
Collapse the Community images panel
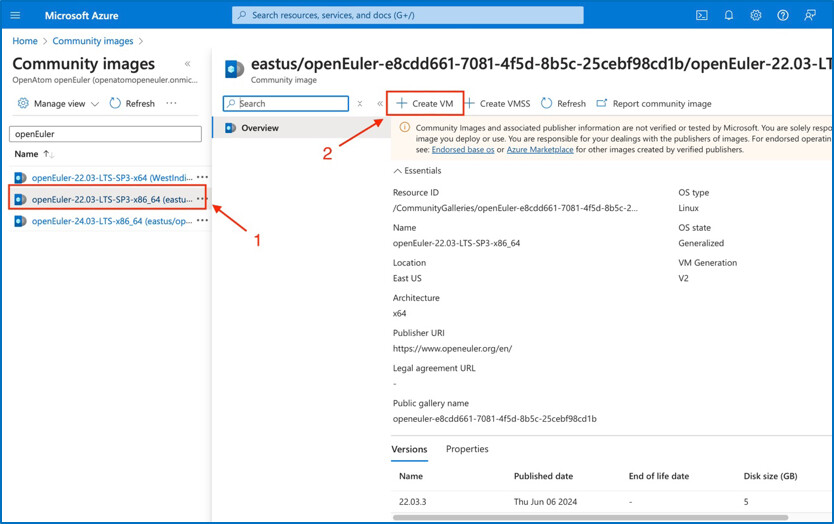187,64
